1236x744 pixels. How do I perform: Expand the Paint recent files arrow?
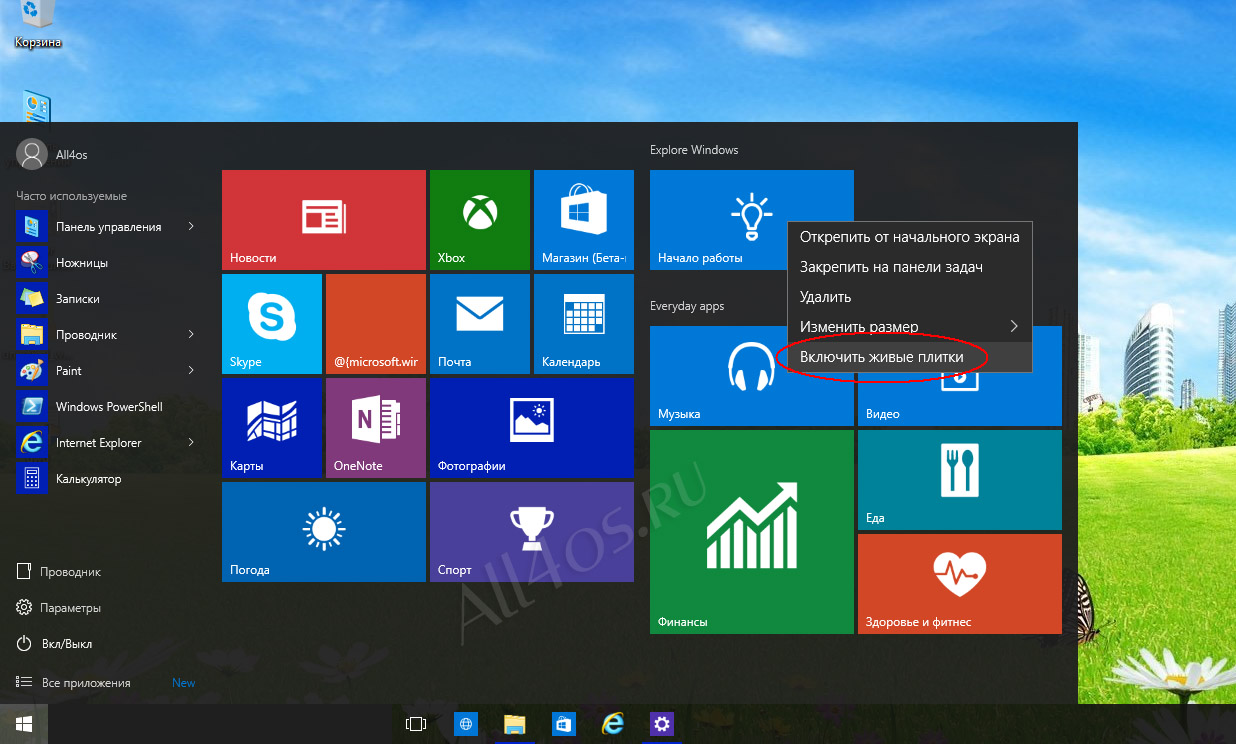pos(190,371)
